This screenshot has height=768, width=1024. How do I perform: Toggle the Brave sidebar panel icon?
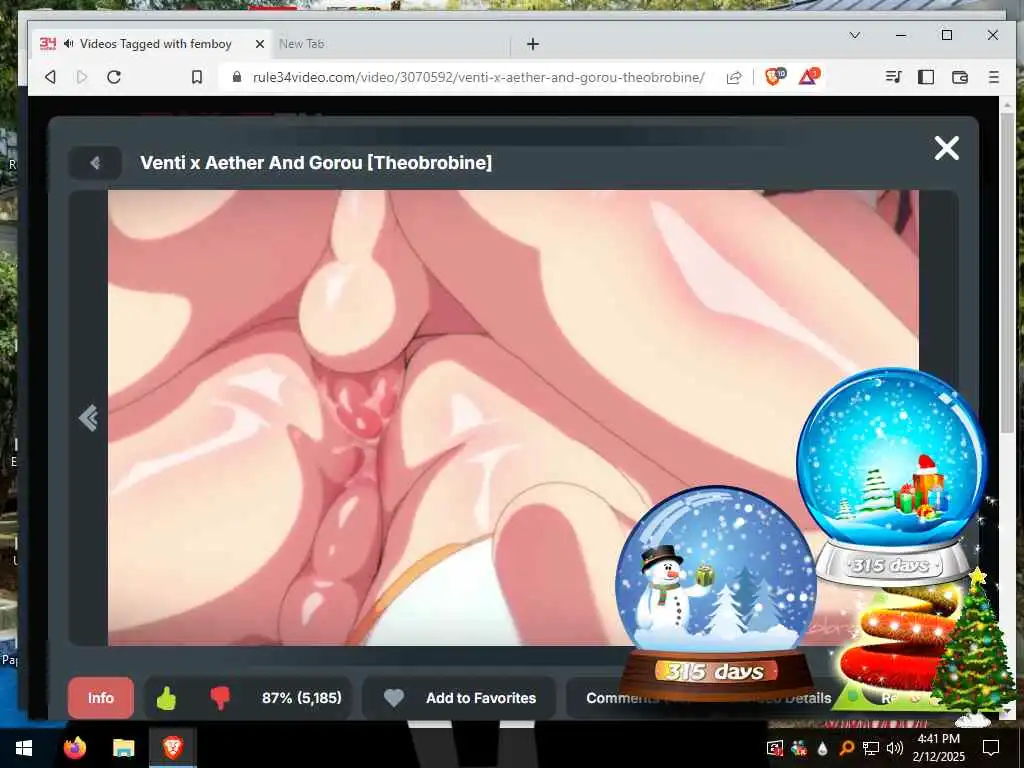pyautogui.click(x=925, y=77)
